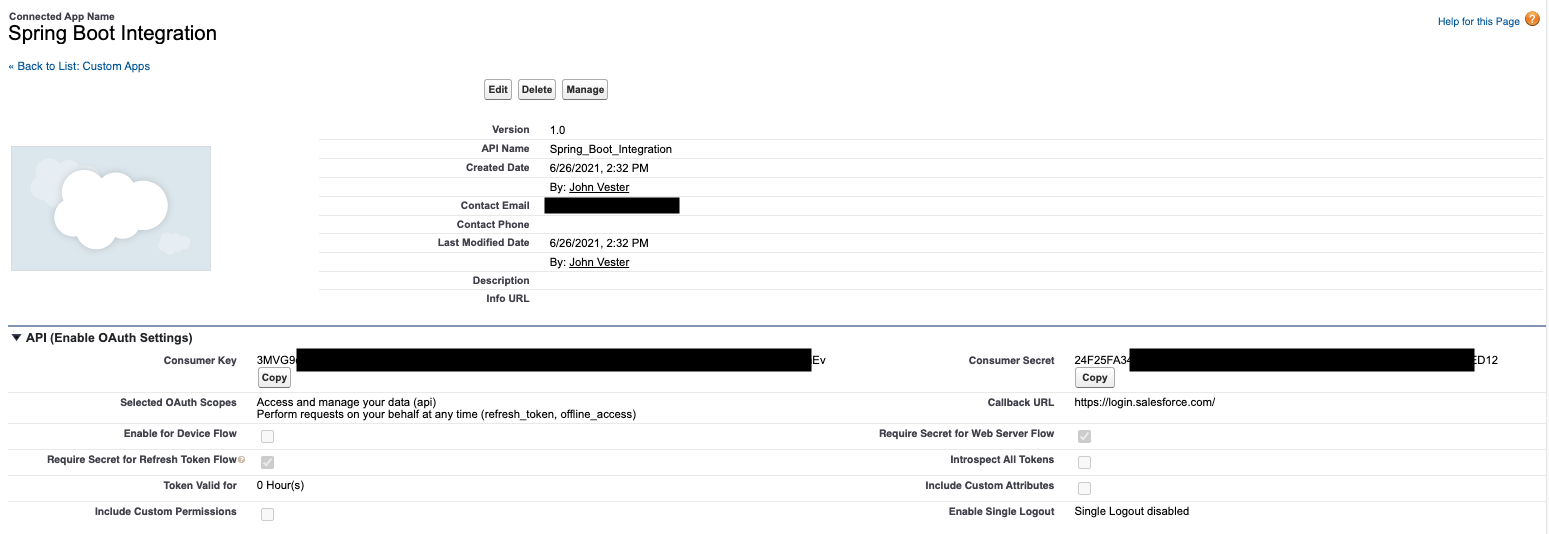The height and width of the screenshot is (534, 1549).
Task: Go back to List: Custom Apps
Action: tap(79, 66)
